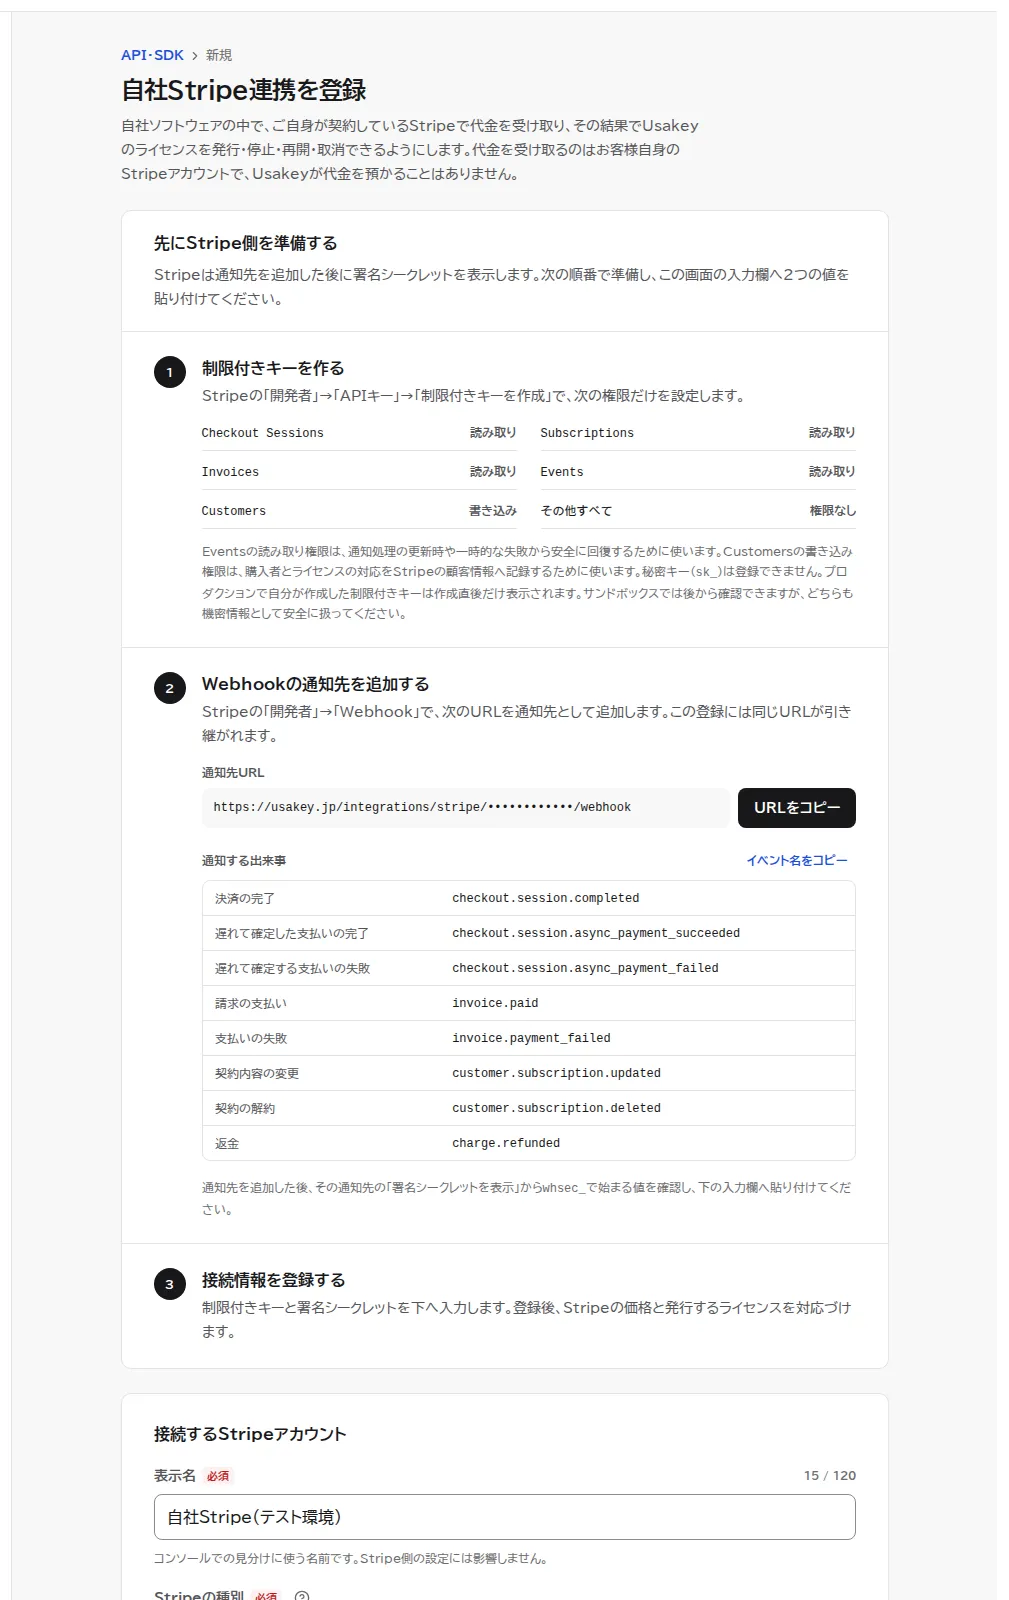
Task: Click the Events permission name
Action: [562, 472]
